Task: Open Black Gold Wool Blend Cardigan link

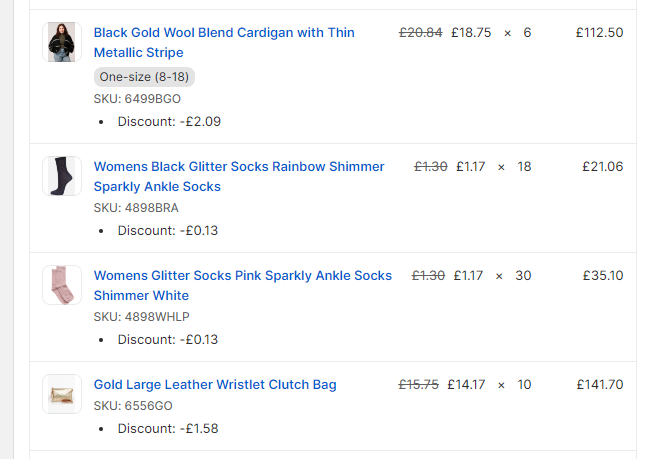Action: 224,33
